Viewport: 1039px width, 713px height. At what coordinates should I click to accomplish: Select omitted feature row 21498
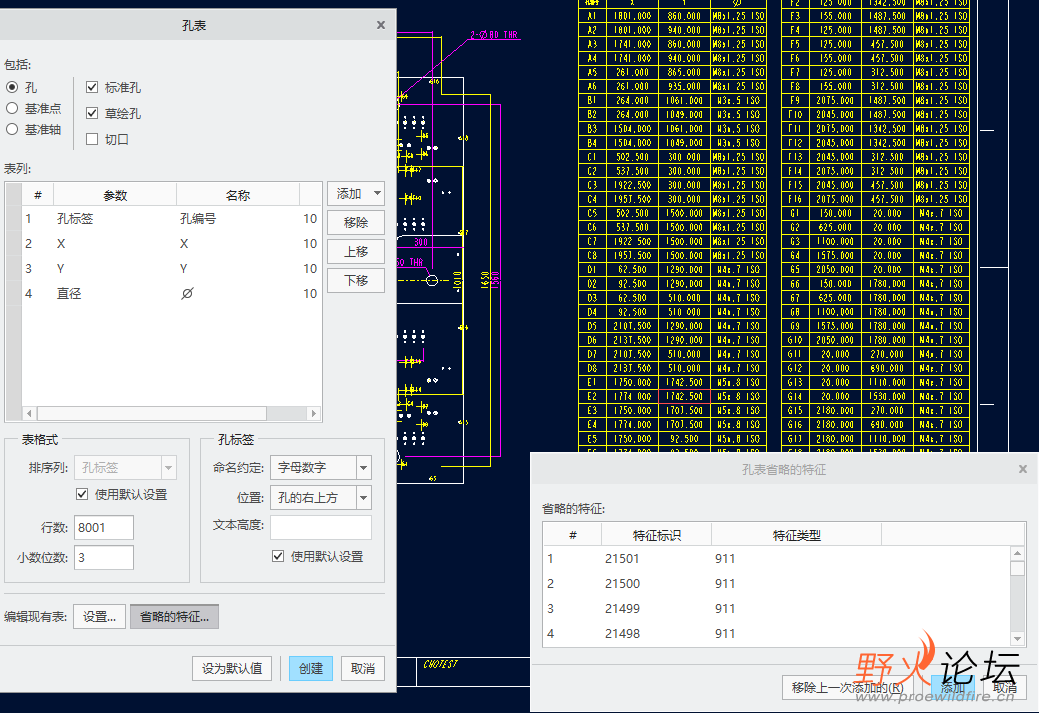coord(777,633)
